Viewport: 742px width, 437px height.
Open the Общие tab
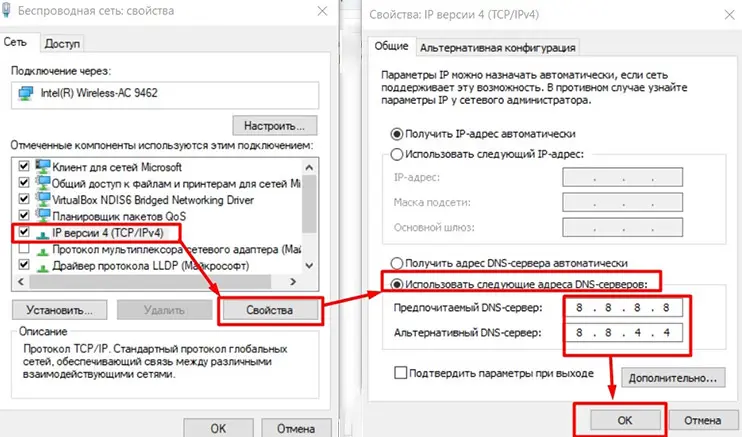(391, 46)
